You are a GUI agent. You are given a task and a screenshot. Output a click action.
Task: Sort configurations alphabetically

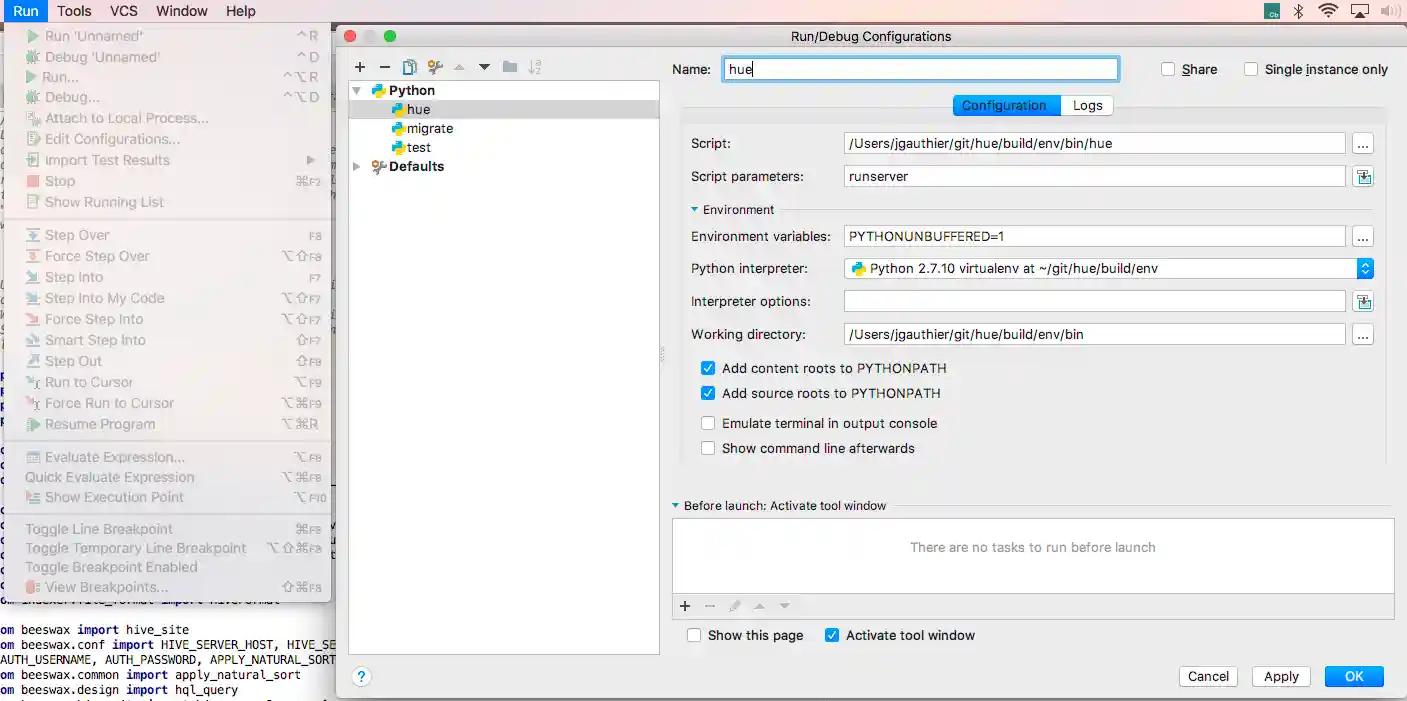[x=535, y=67]
